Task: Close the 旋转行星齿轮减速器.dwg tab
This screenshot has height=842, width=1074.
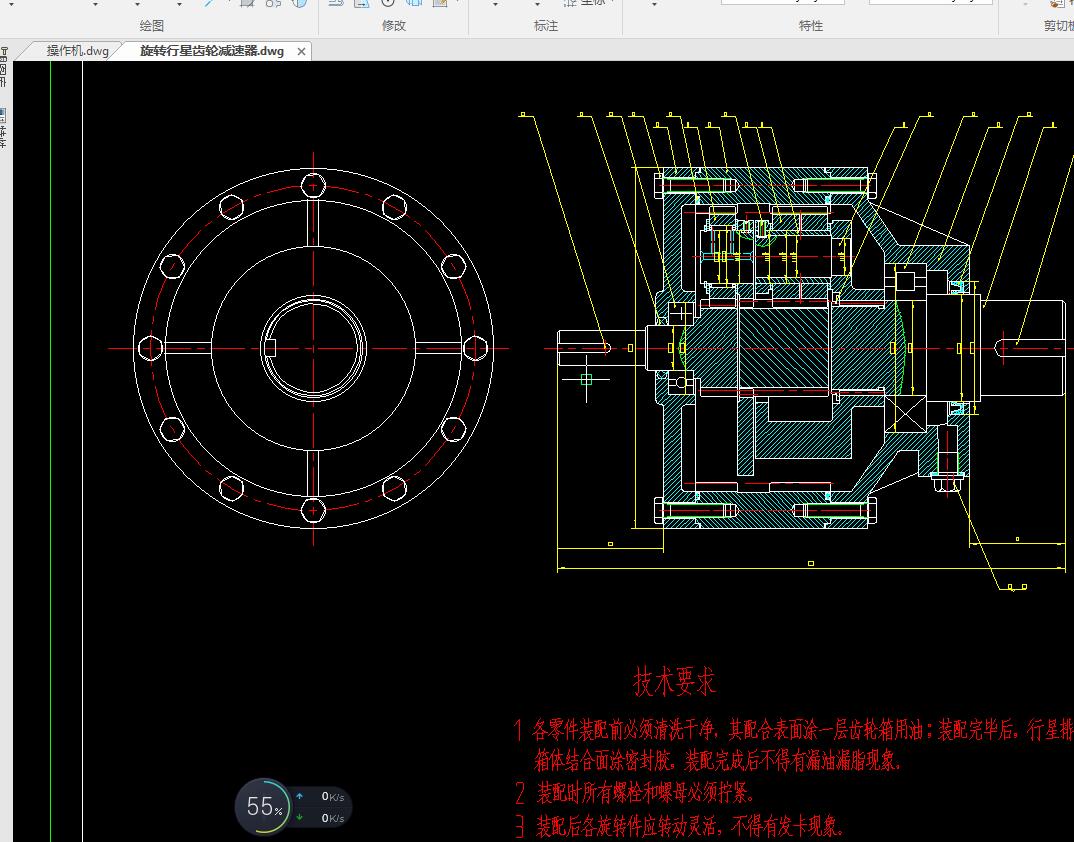Action: pyautogui.click(x=301, y=51)
